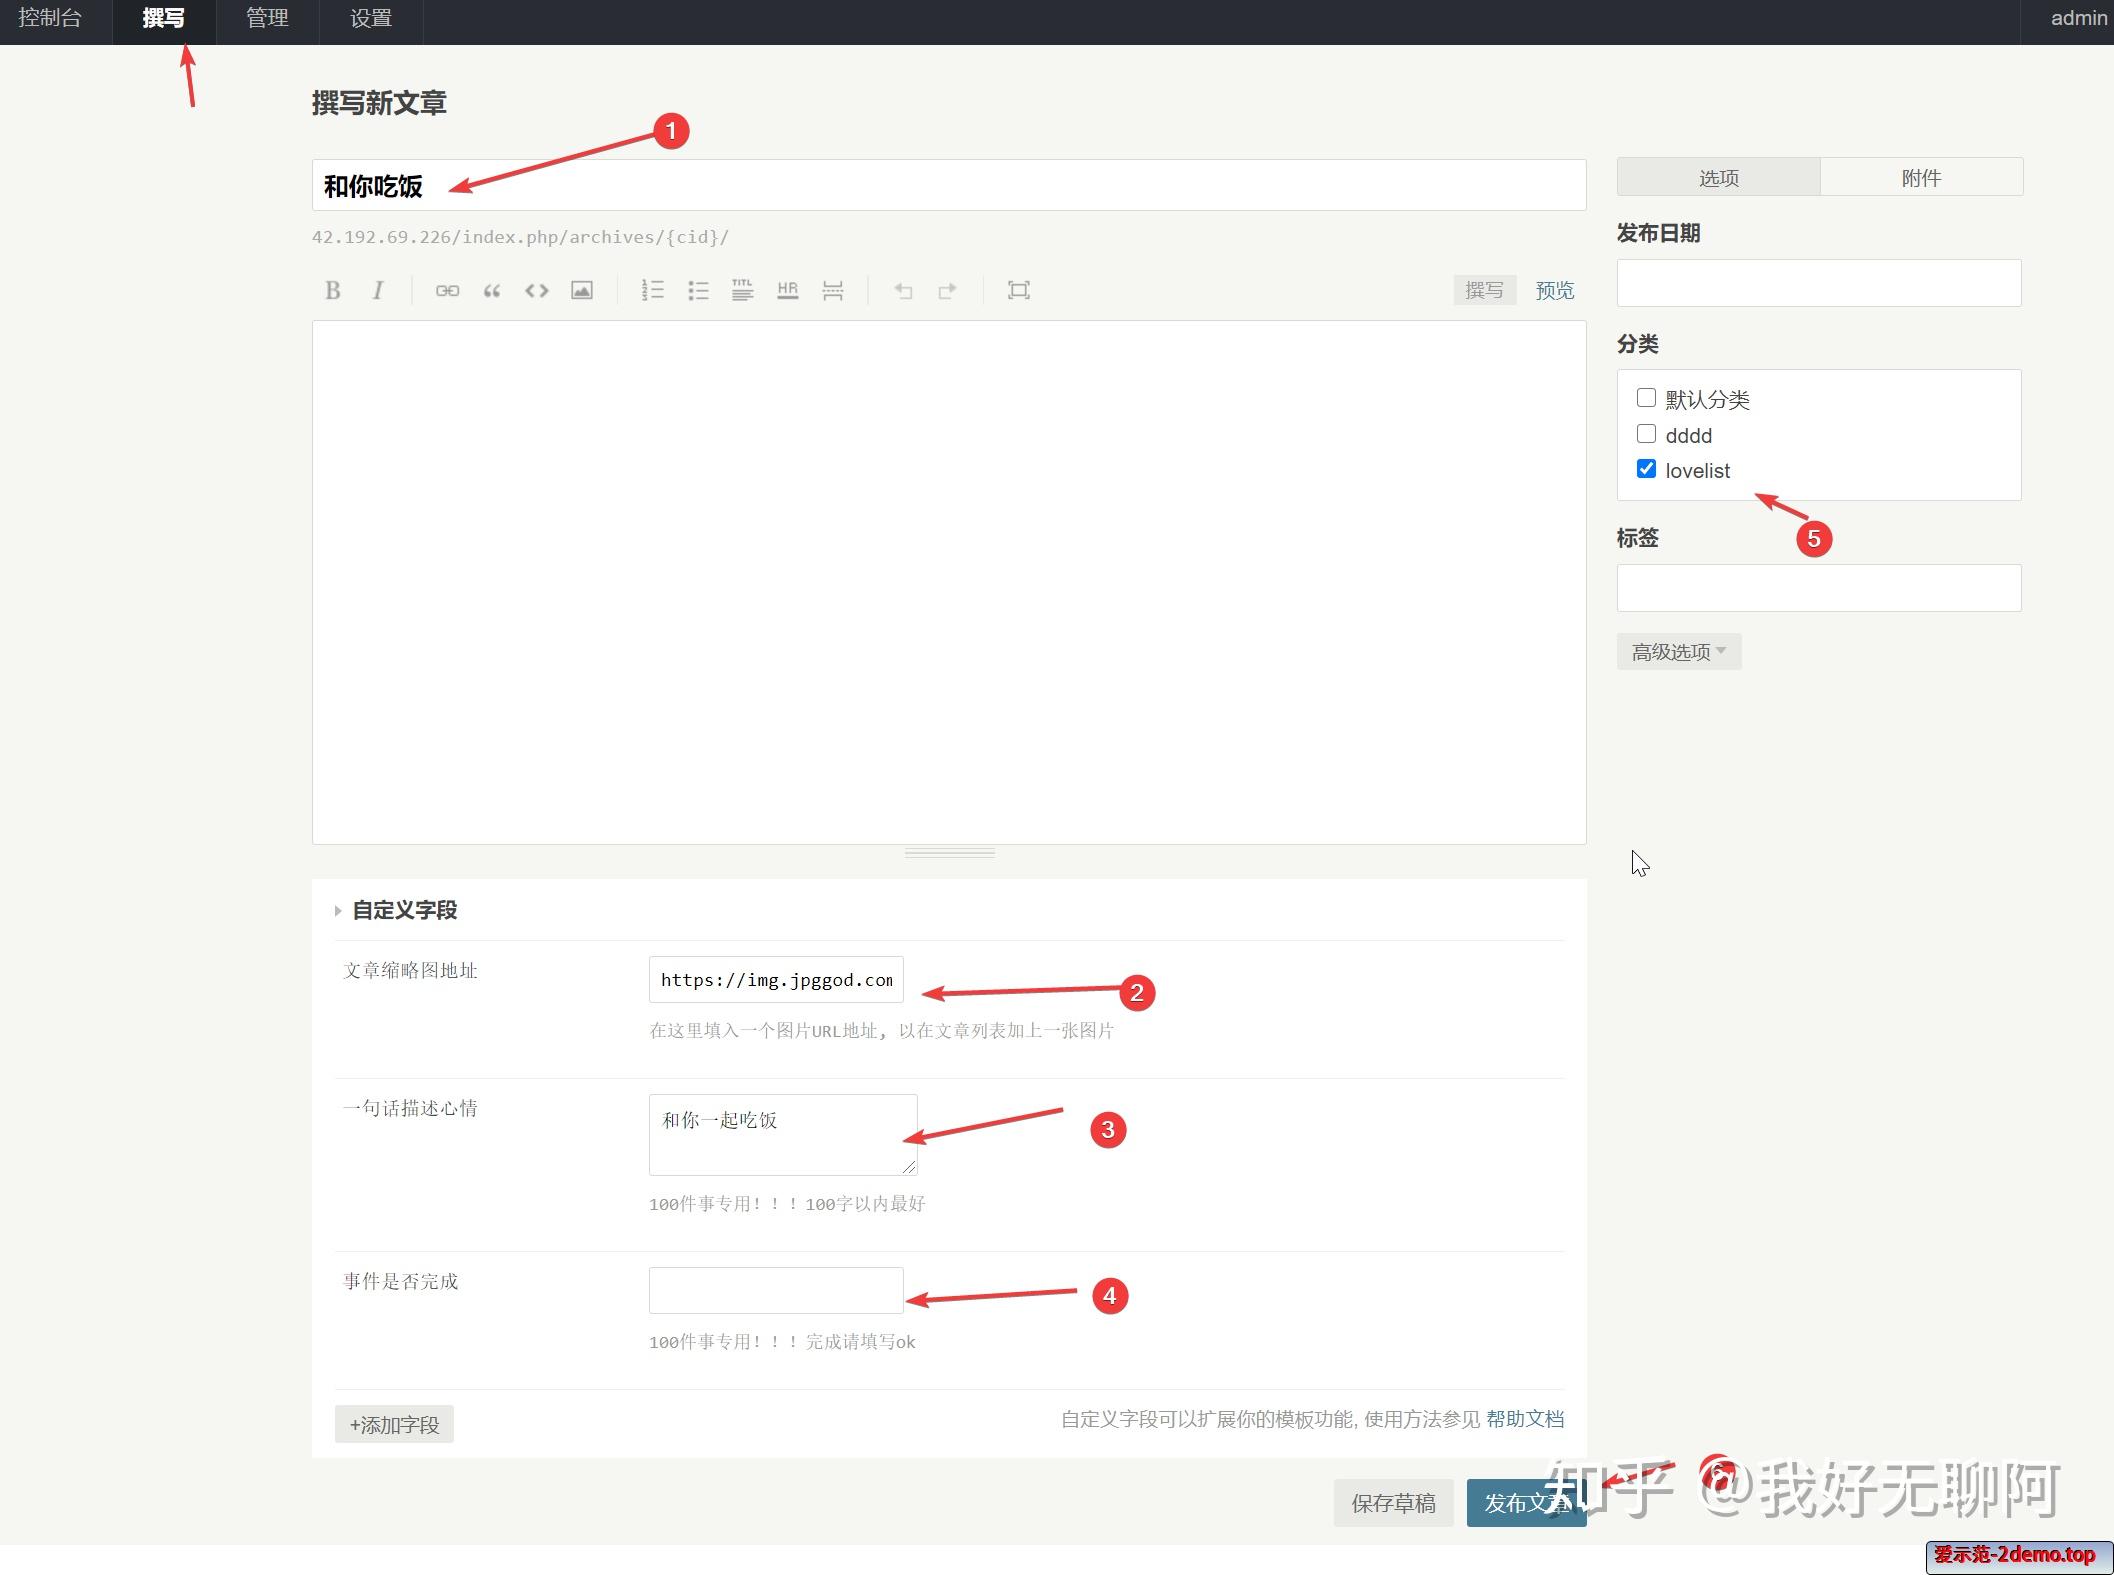Open the 帮助文档 link
2114x1575 pixels.
point(1525,1419)
